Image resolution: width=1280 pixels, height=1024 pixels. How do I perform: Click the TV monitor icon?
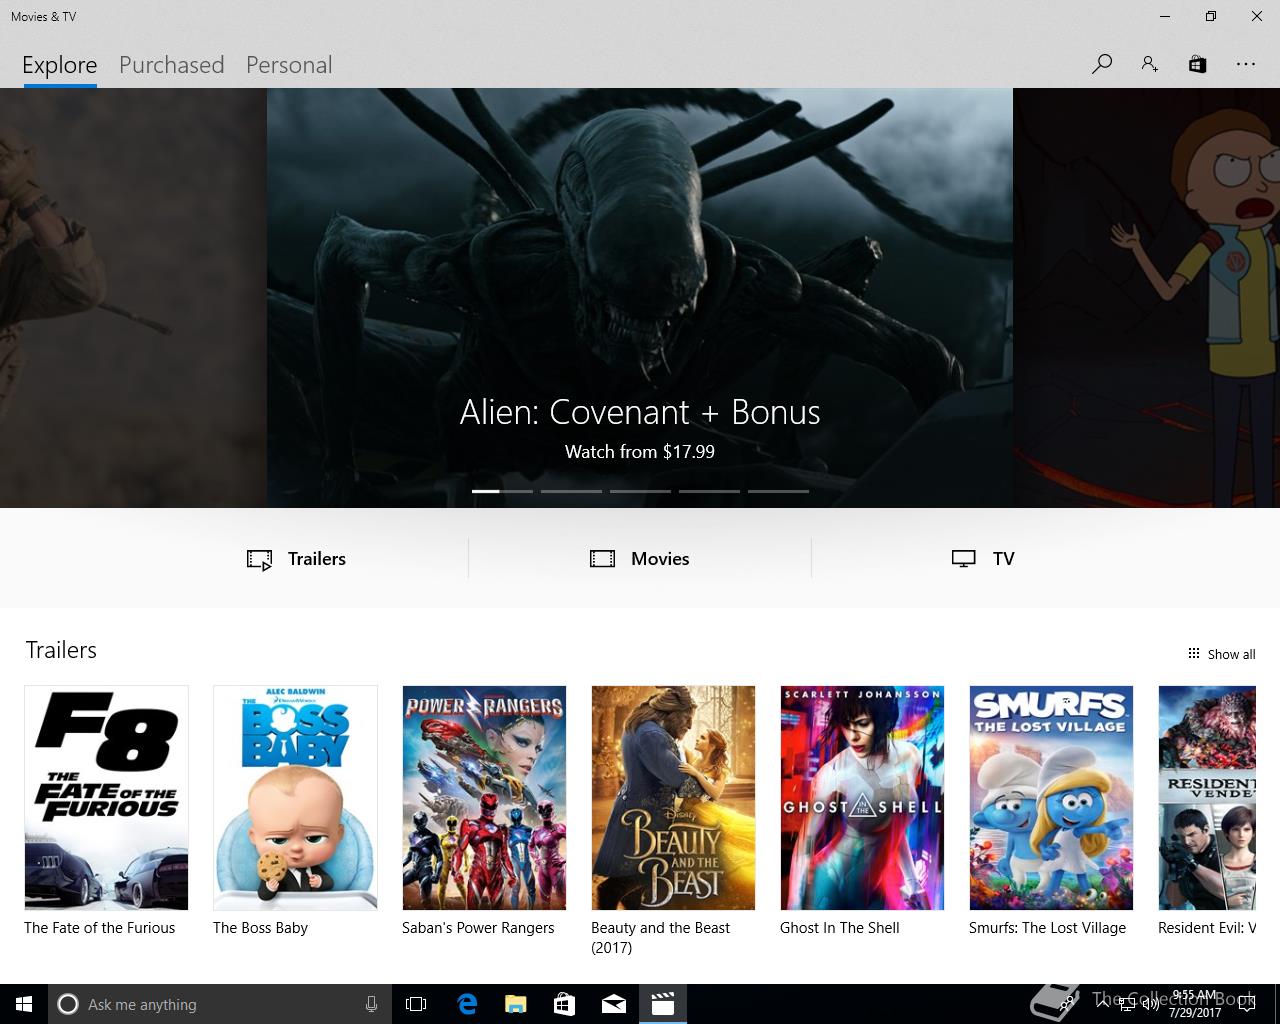pyautogui.click(x=963, y=559)
